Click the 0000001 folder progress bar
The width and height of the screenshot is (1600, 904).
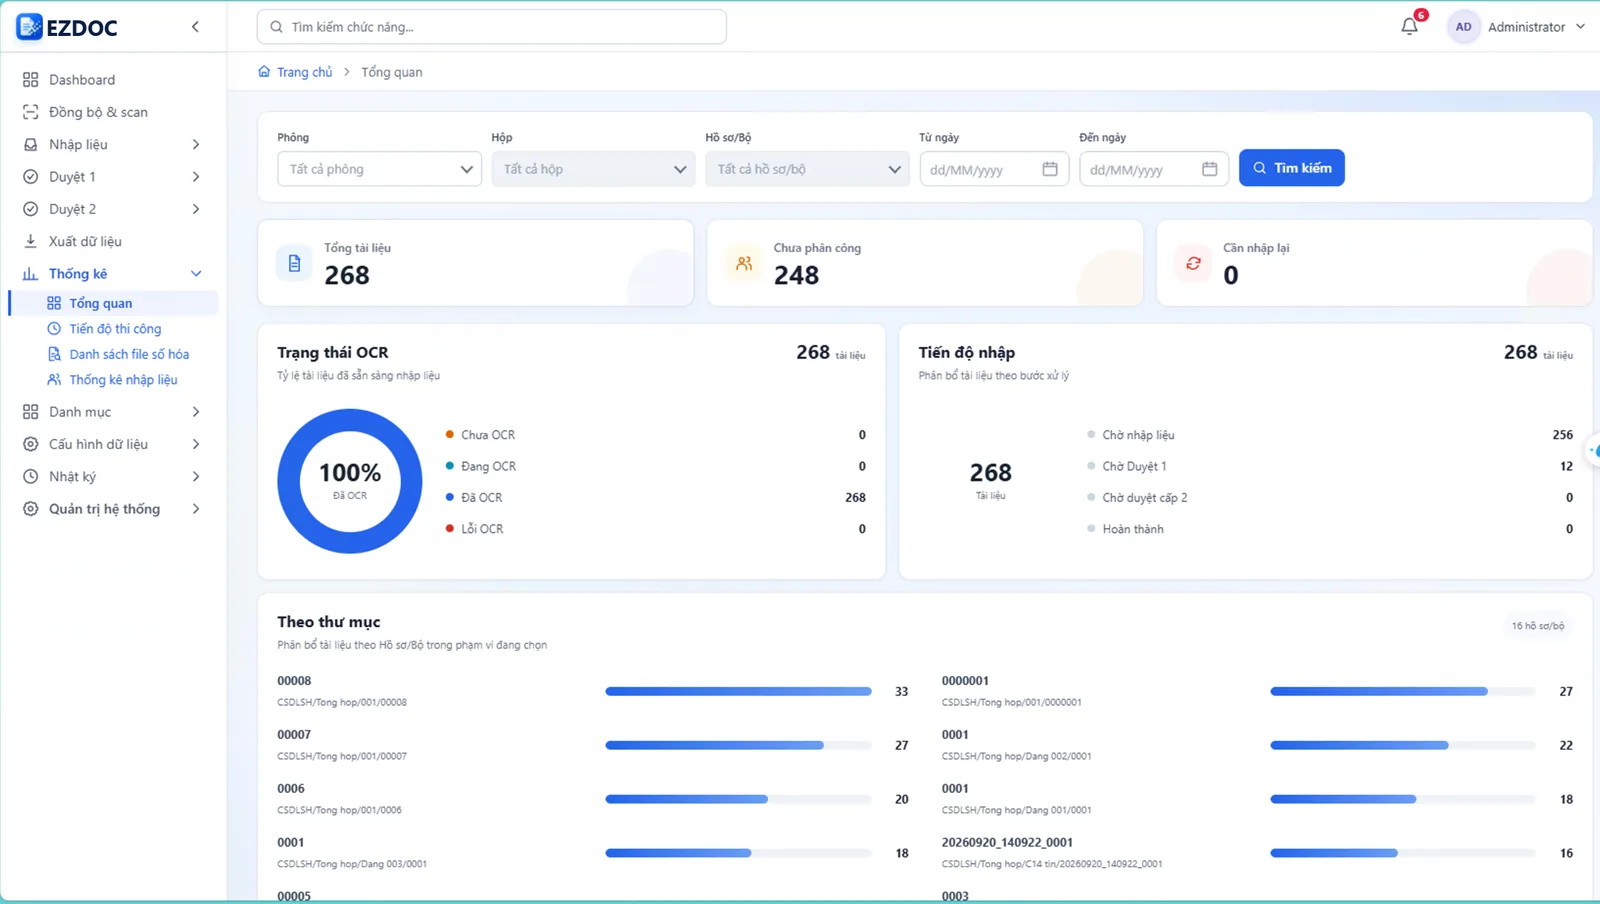click(x=1403, y=691)
